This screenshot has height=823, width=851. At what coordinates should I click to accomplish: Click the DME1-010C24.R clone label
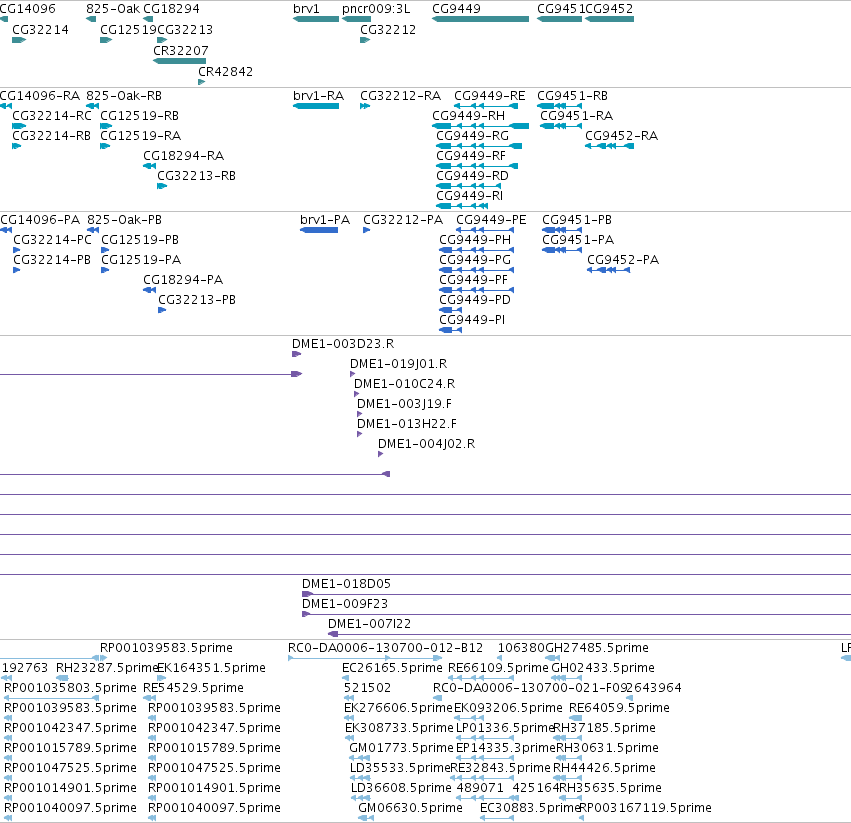click(404, 384)
